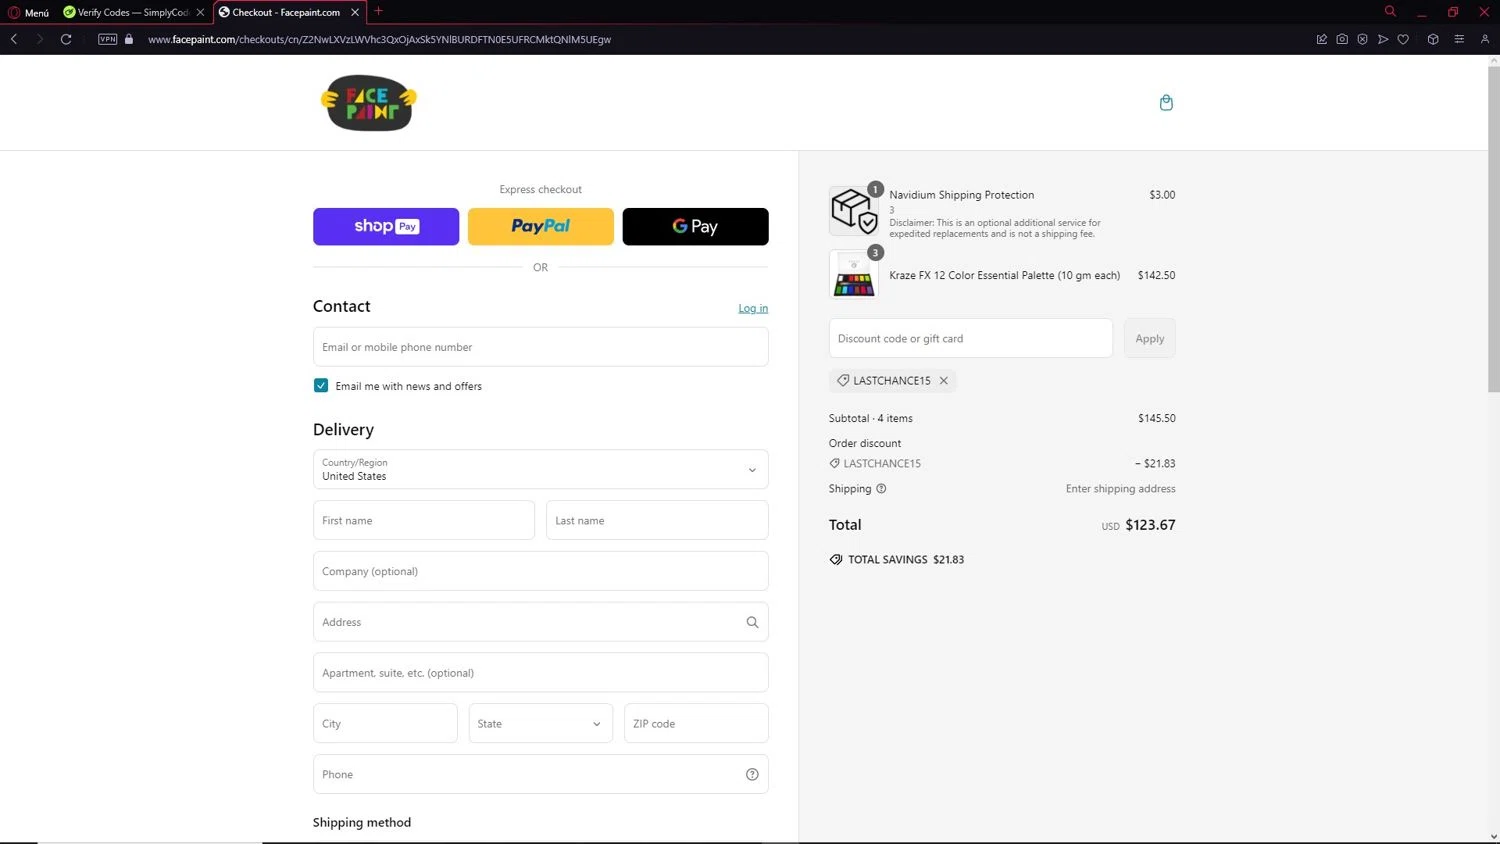Image resolution: width=1500 pixels, height=844 pixels.
Task: Take a snapshot with the camera icon
Action: [1342, 39]
